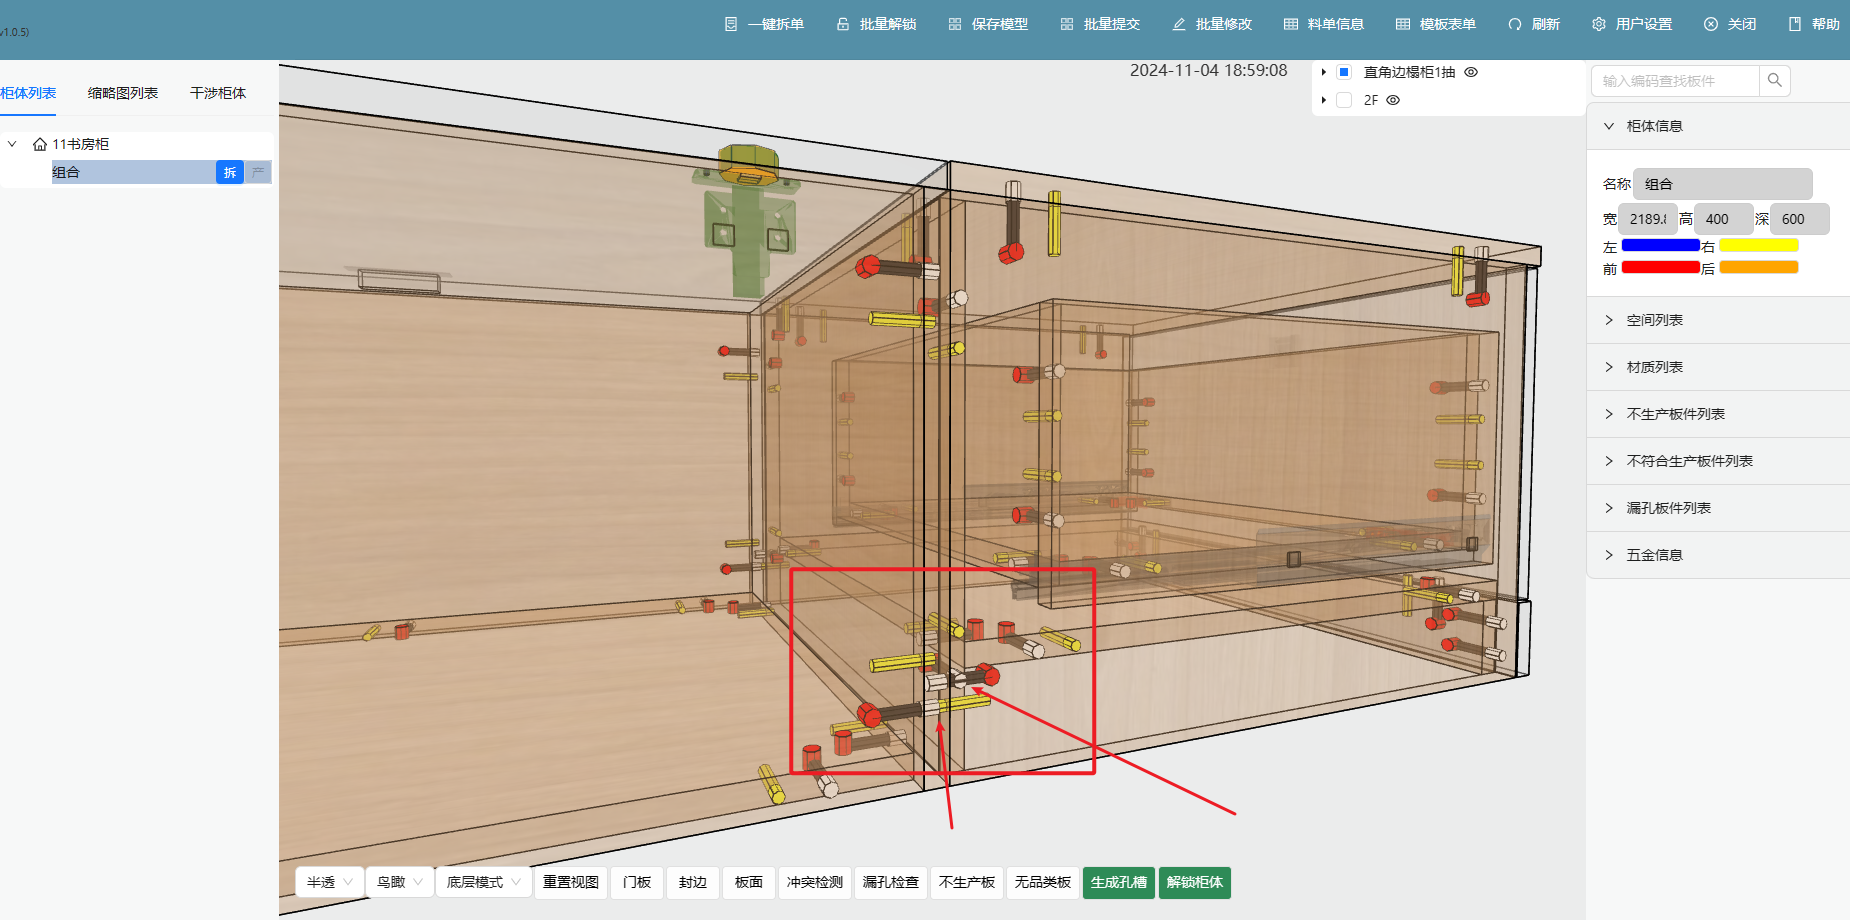This screenshot has height=920, width=1850.
Task: Click the blue 左 color swatch
Action: (1660, 246)
